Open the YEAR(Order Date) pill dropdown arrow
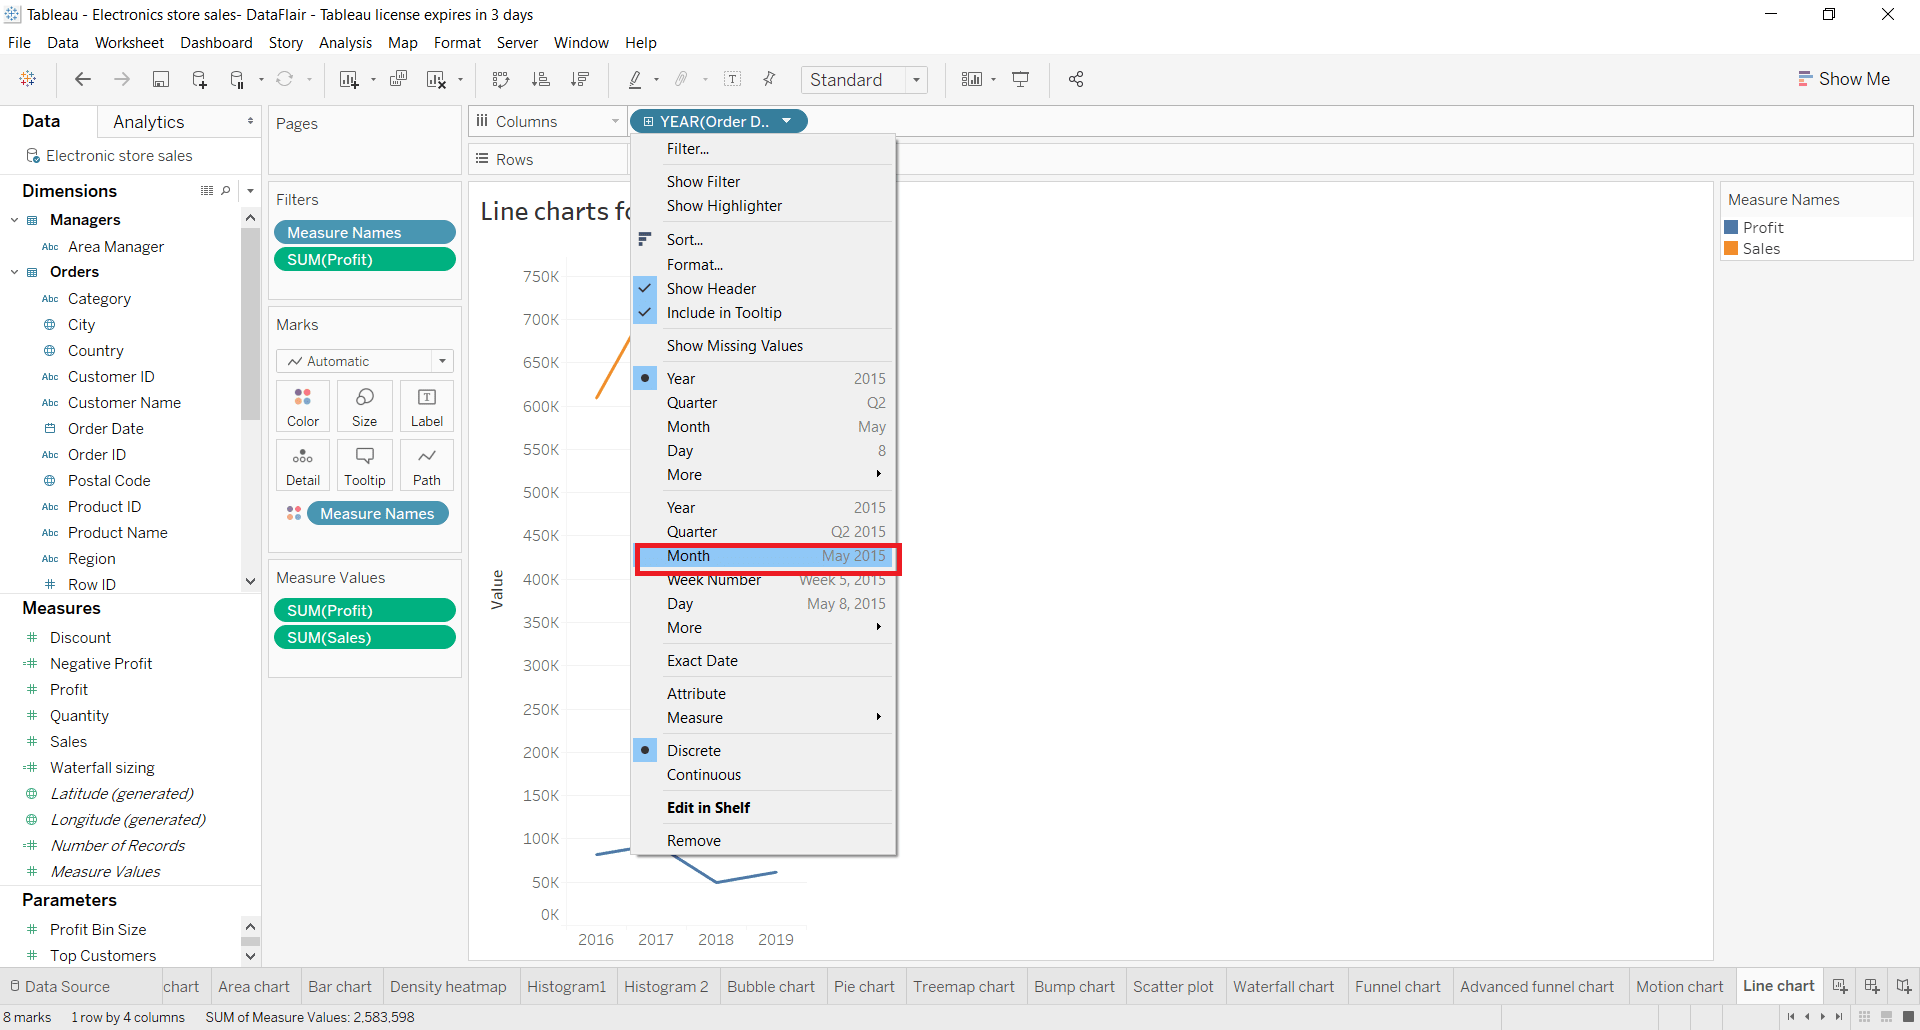This screenshot has width=1920, height=1030. tap(787, 121)
